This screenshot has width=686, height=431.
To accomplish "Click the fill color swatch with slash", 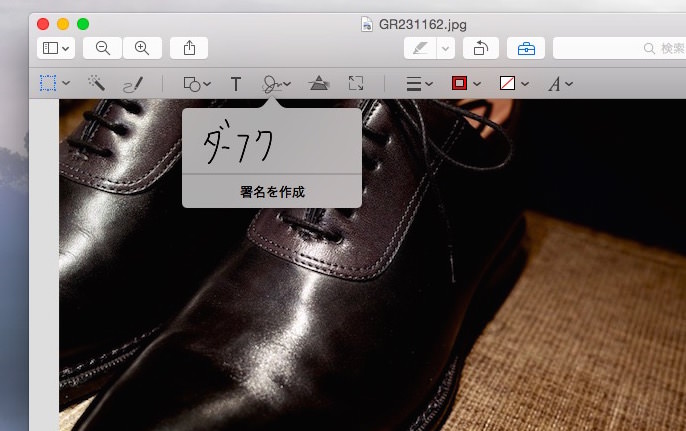I will tap(507, 83).
